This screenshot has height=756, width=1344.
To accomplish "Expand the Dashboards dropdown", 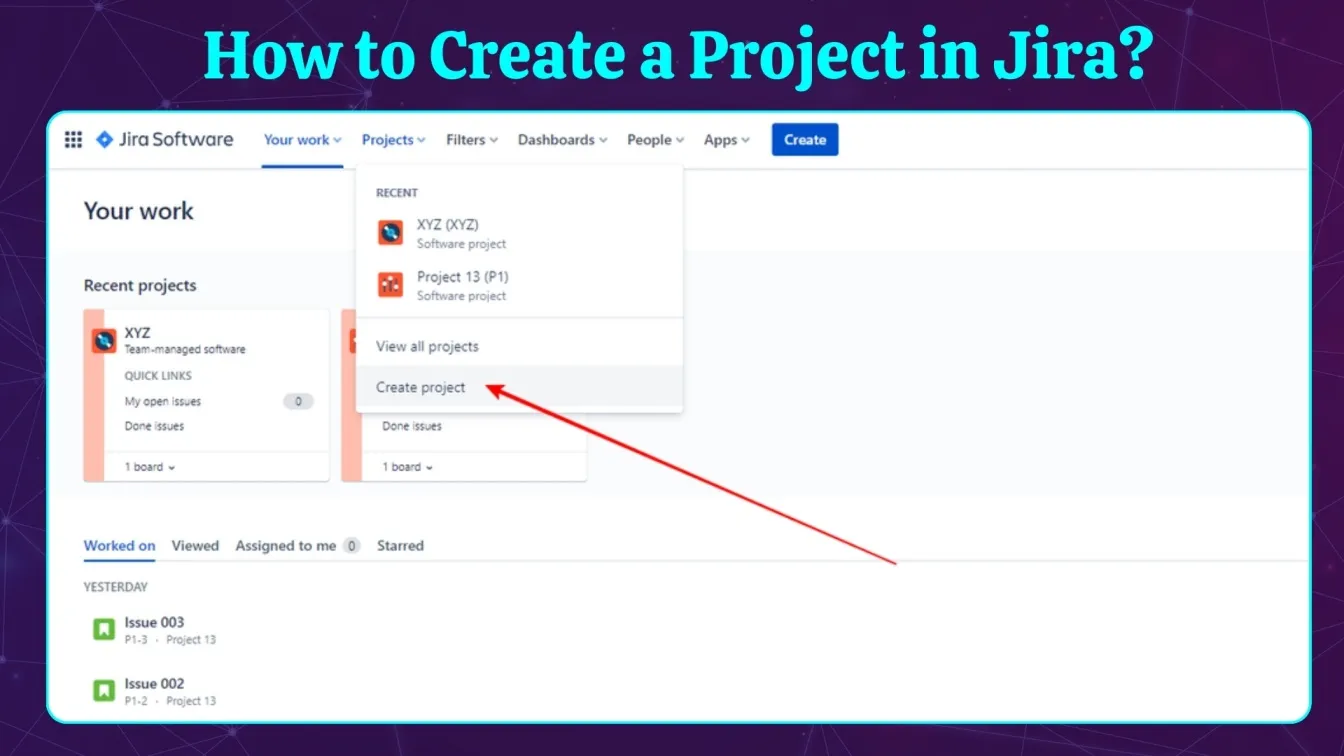I will click(x=562, y=140).
